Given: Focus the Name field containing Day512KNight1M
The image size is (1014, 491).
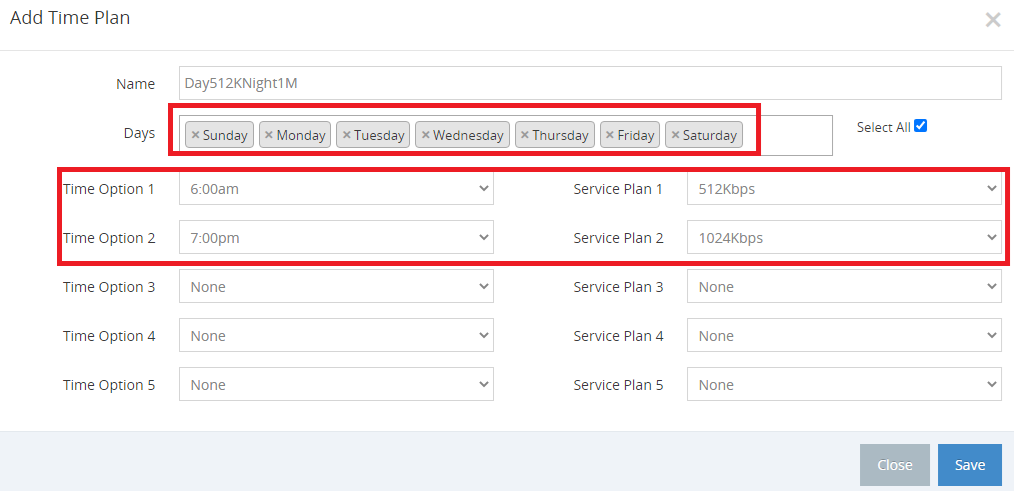Looking at the screenshot, I should (590, 83).
